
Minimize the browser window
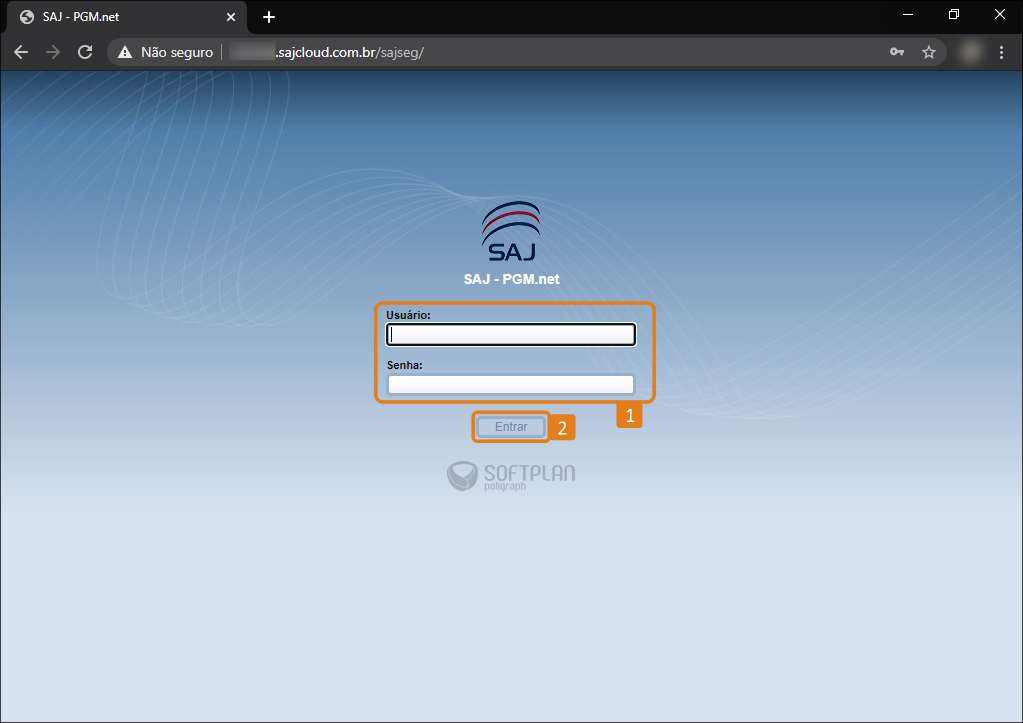tap(908, 14)
